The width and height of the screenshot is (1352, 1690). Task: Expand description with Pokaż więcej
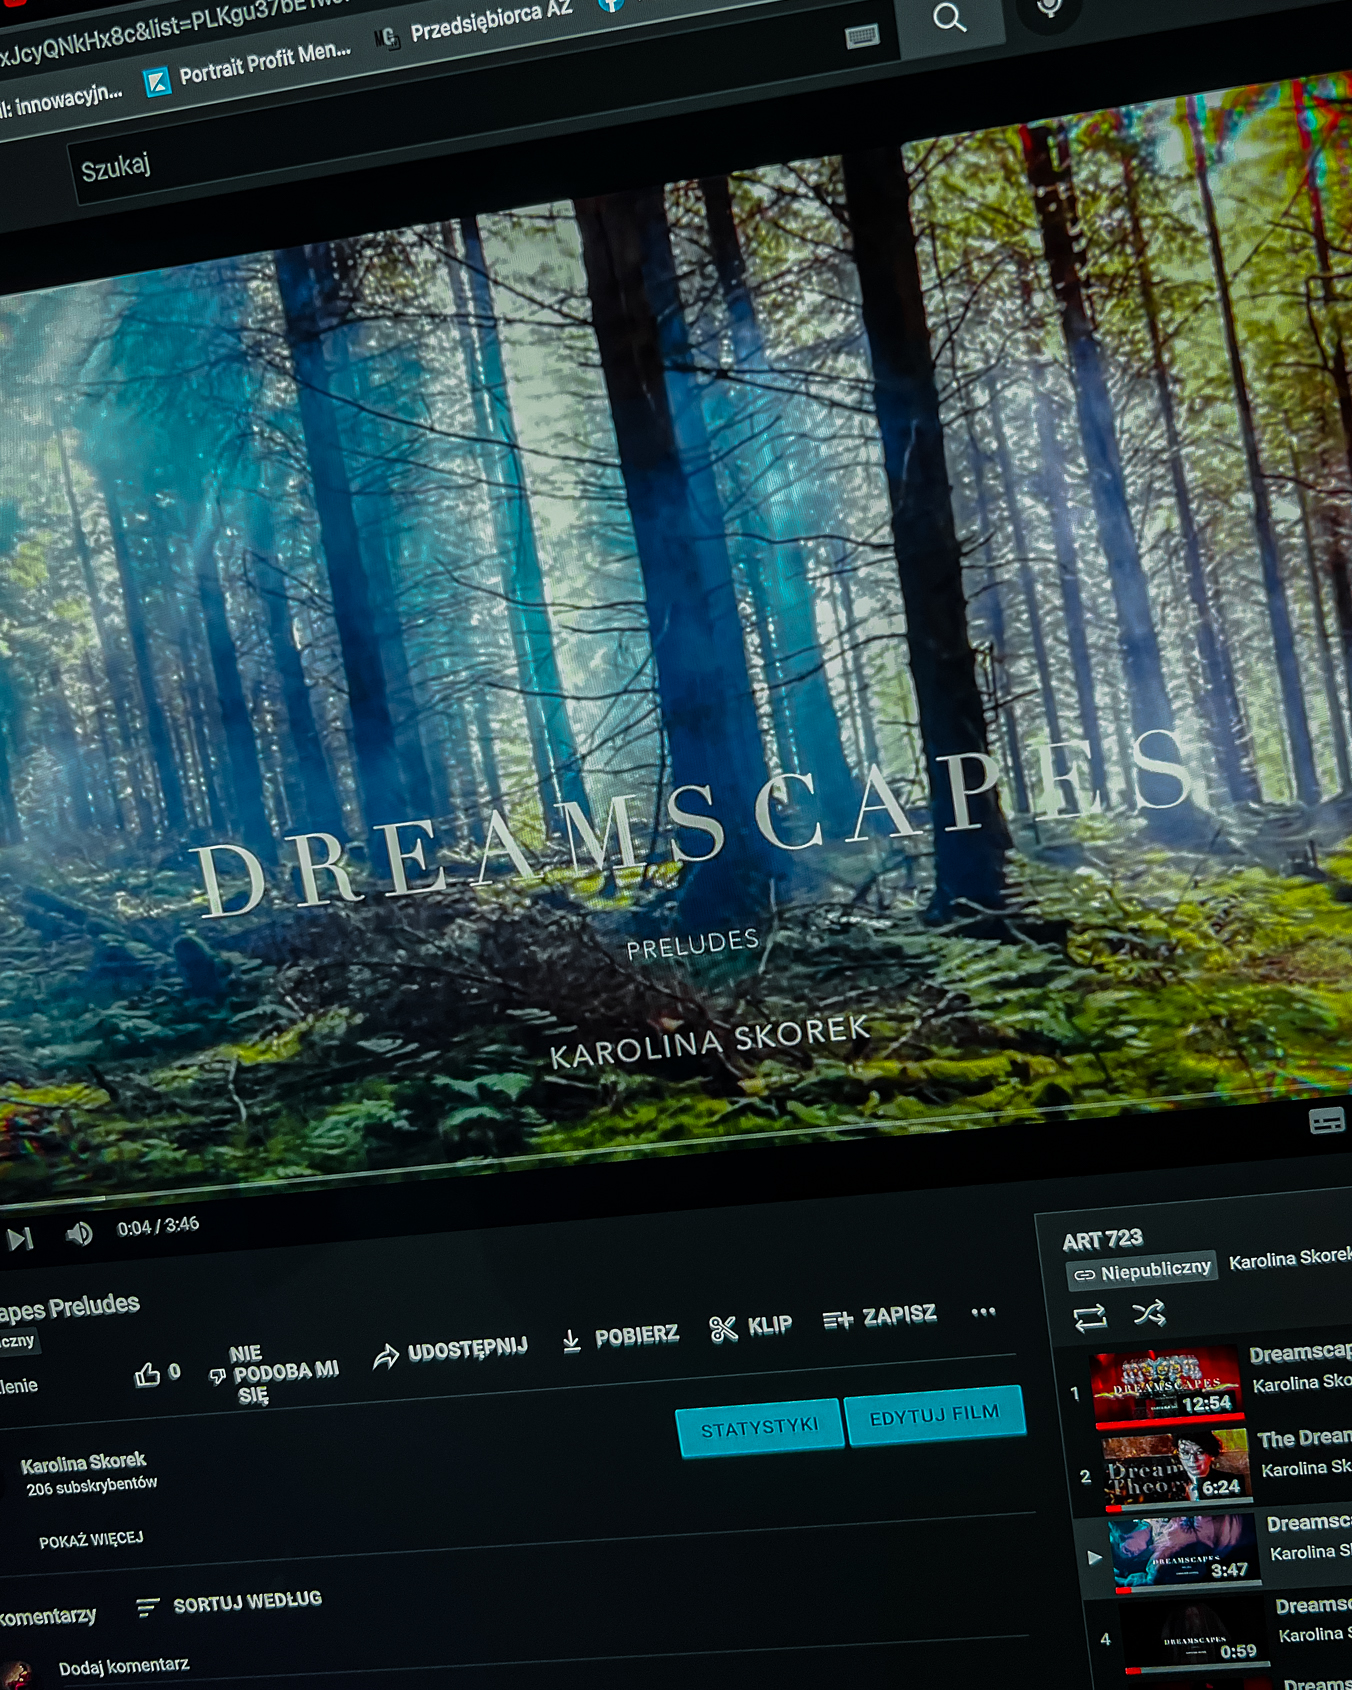click(91, 1539)
